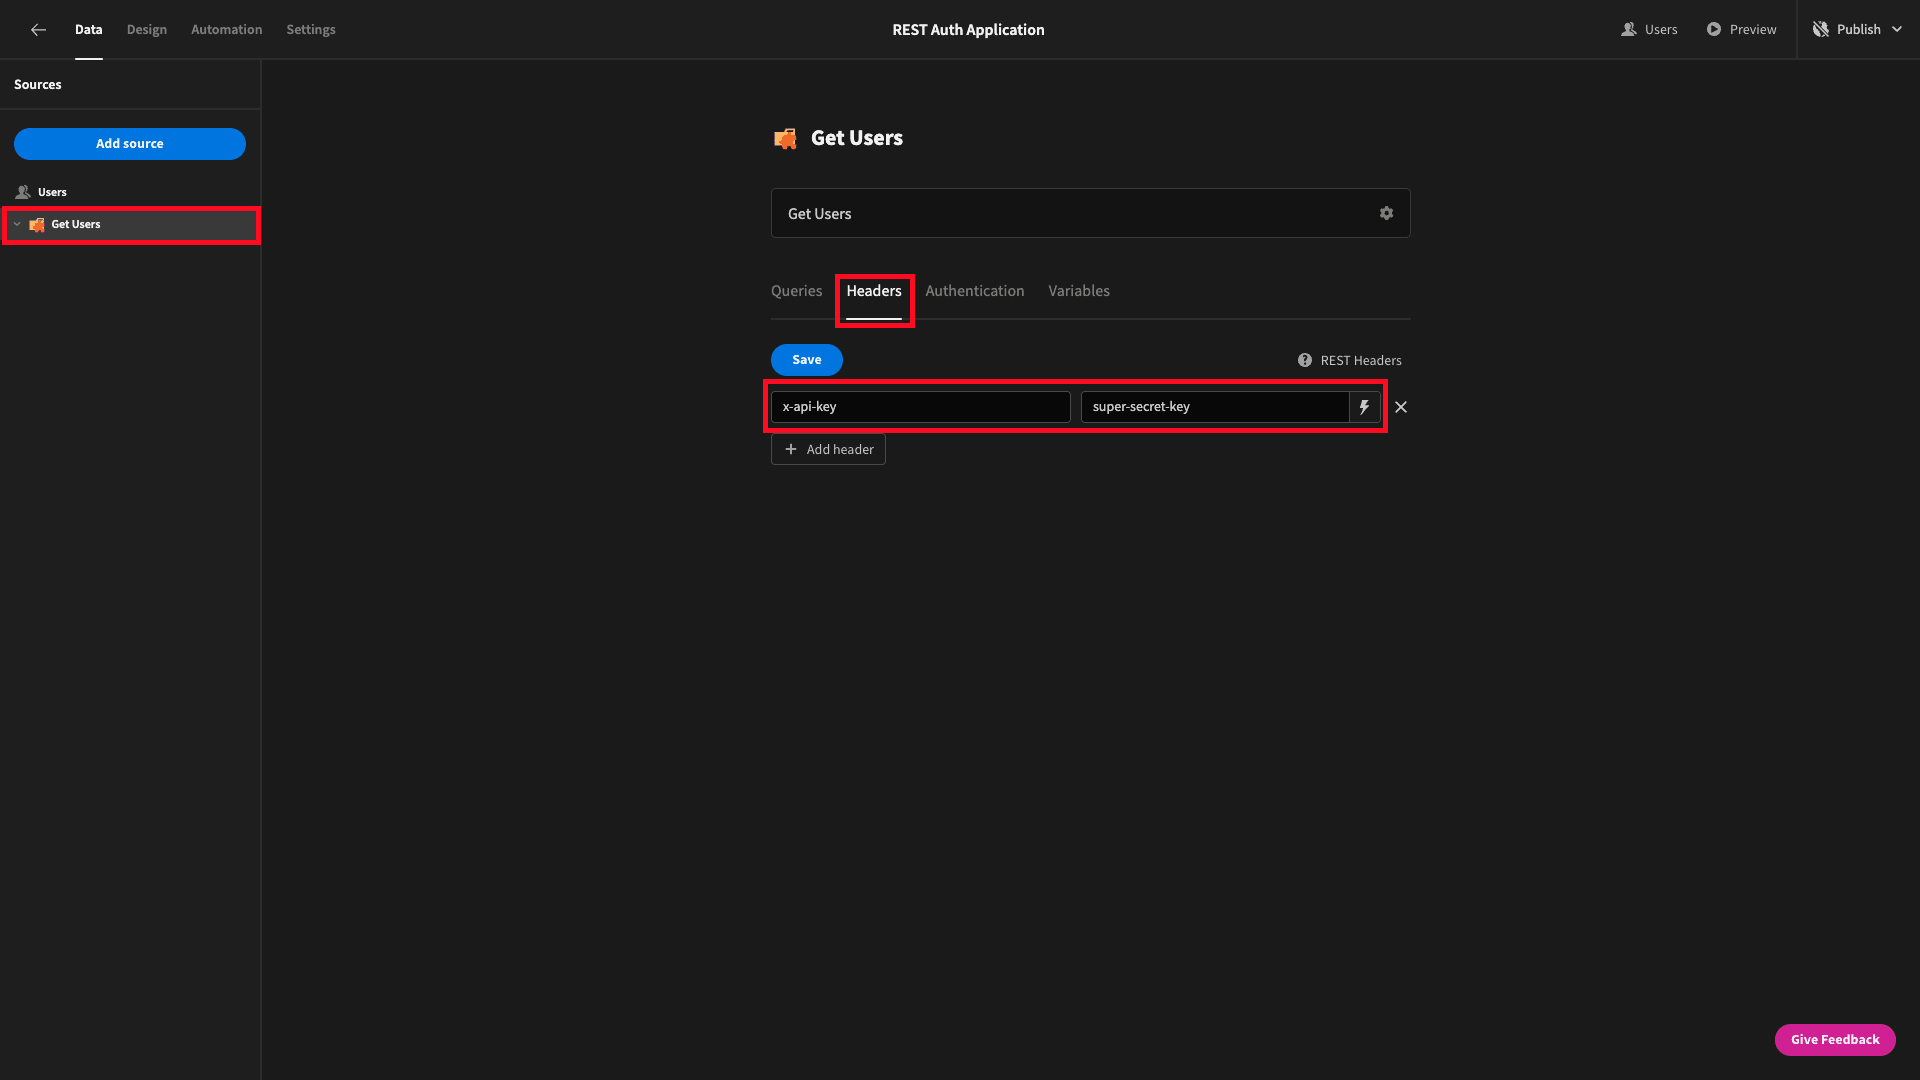Expand the Users source item

pos(51,191)
